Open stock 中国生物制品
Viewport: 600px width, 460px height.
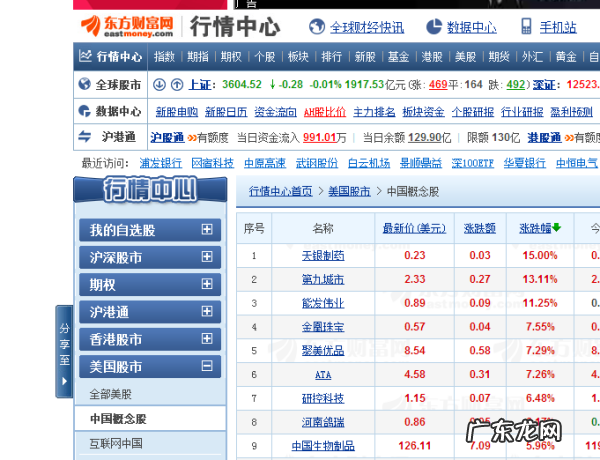click(323, 446)
